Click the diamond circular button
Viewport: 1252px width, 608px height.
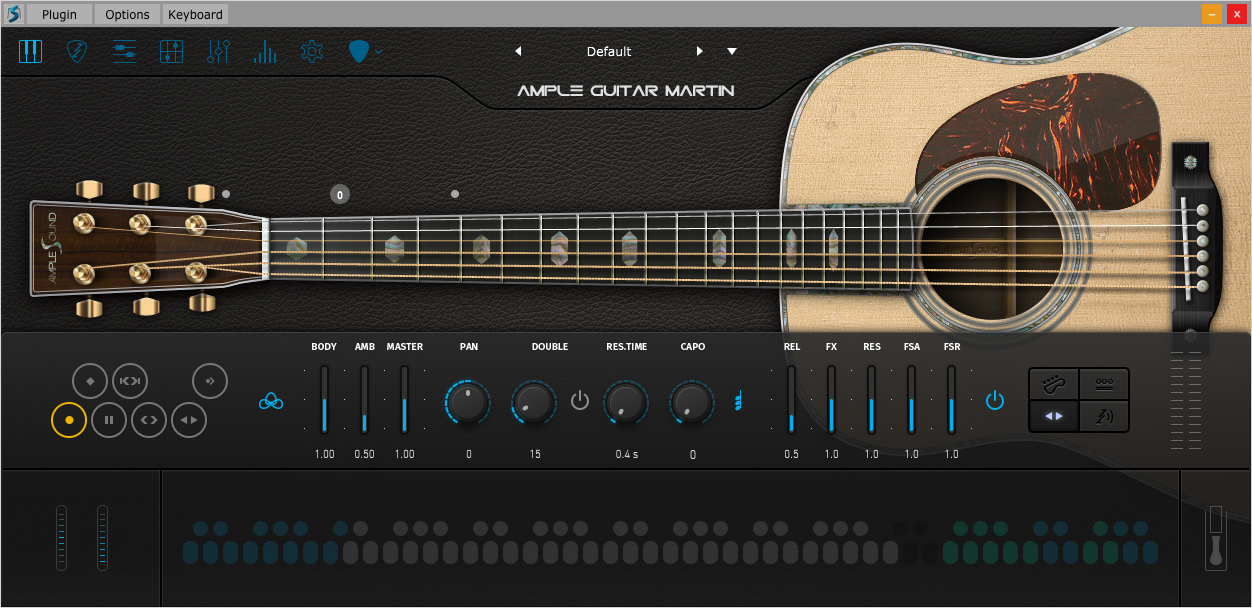coord(90,381)
